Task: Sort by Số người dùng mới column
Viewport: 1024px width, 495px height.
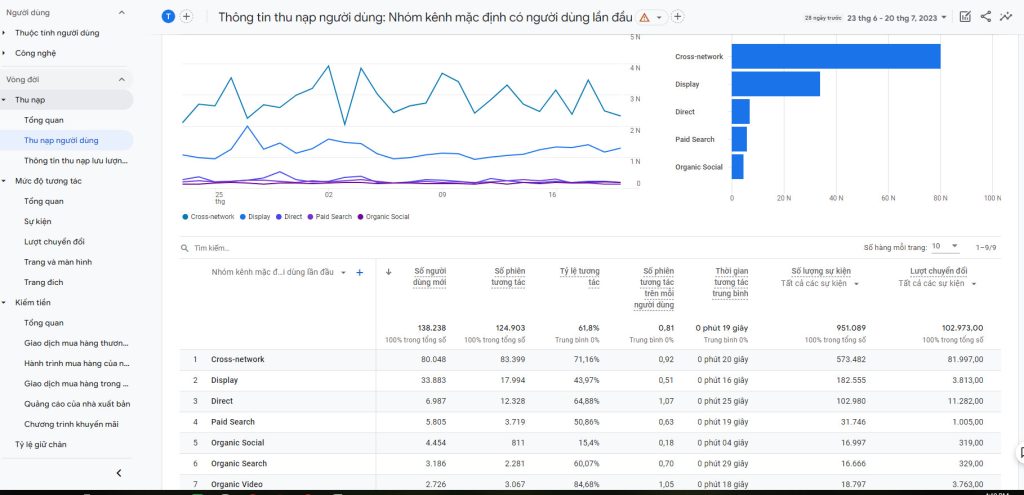Action: pyautogui.click(x=429, y=276)
